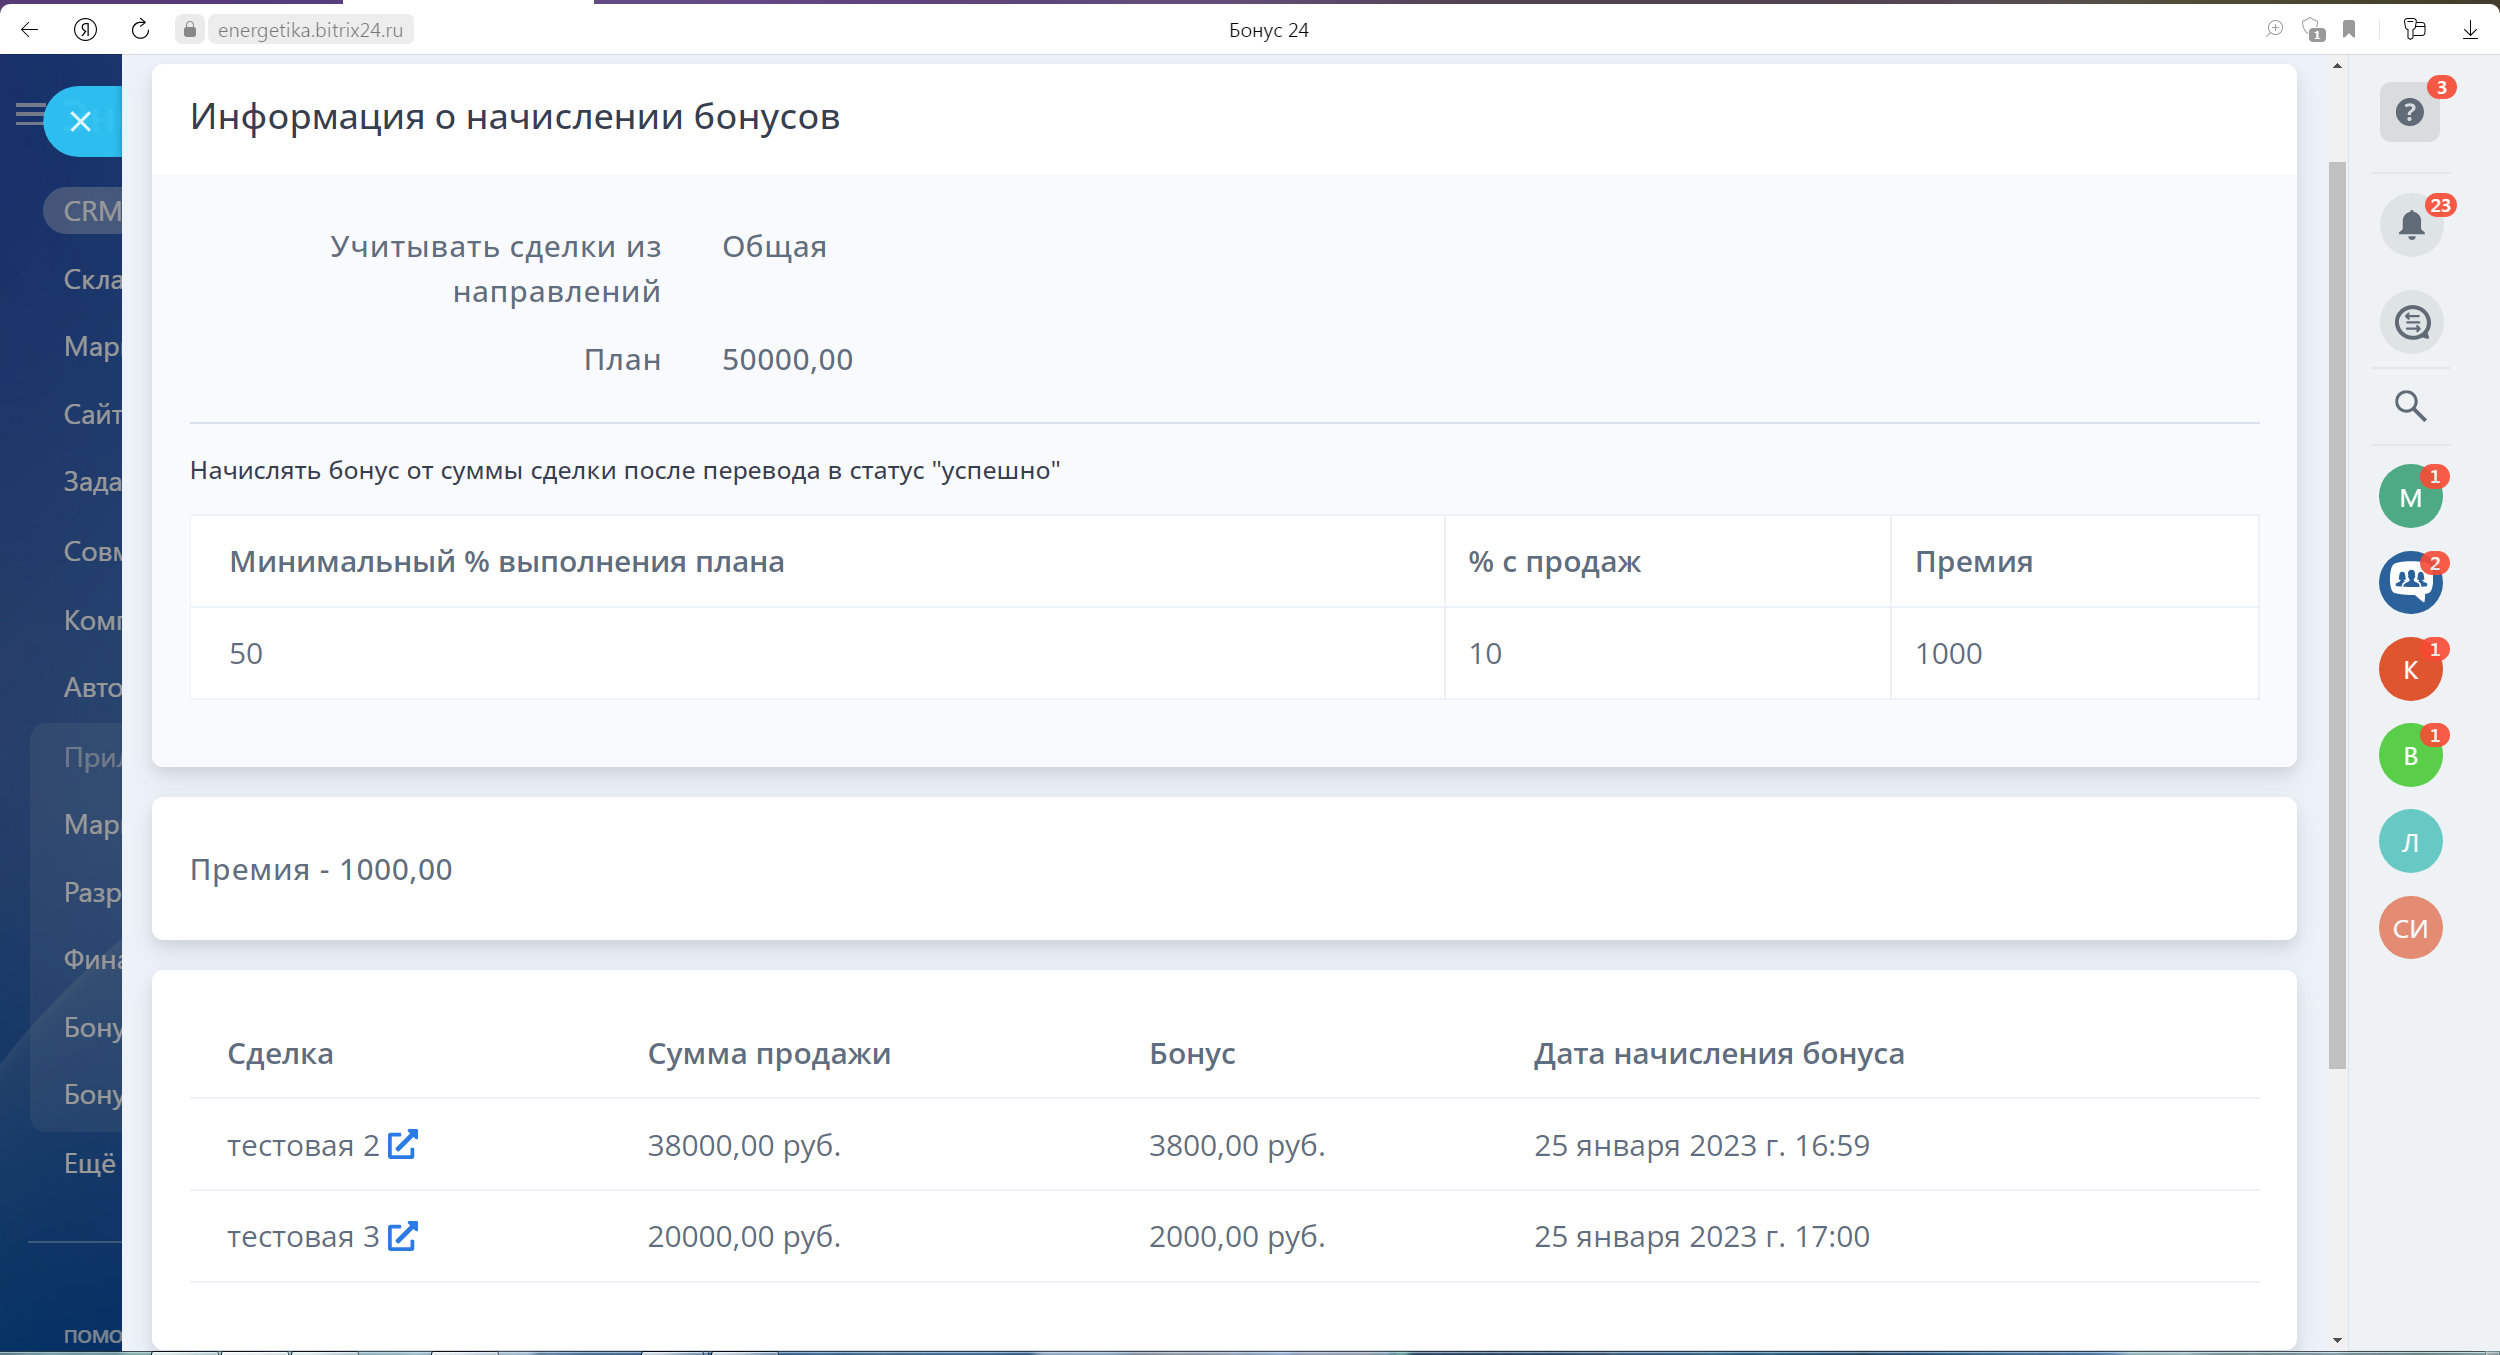Open the help question mark icon
Viewport: 2500px width, 1355px height.
click(x=2410, y=112)
